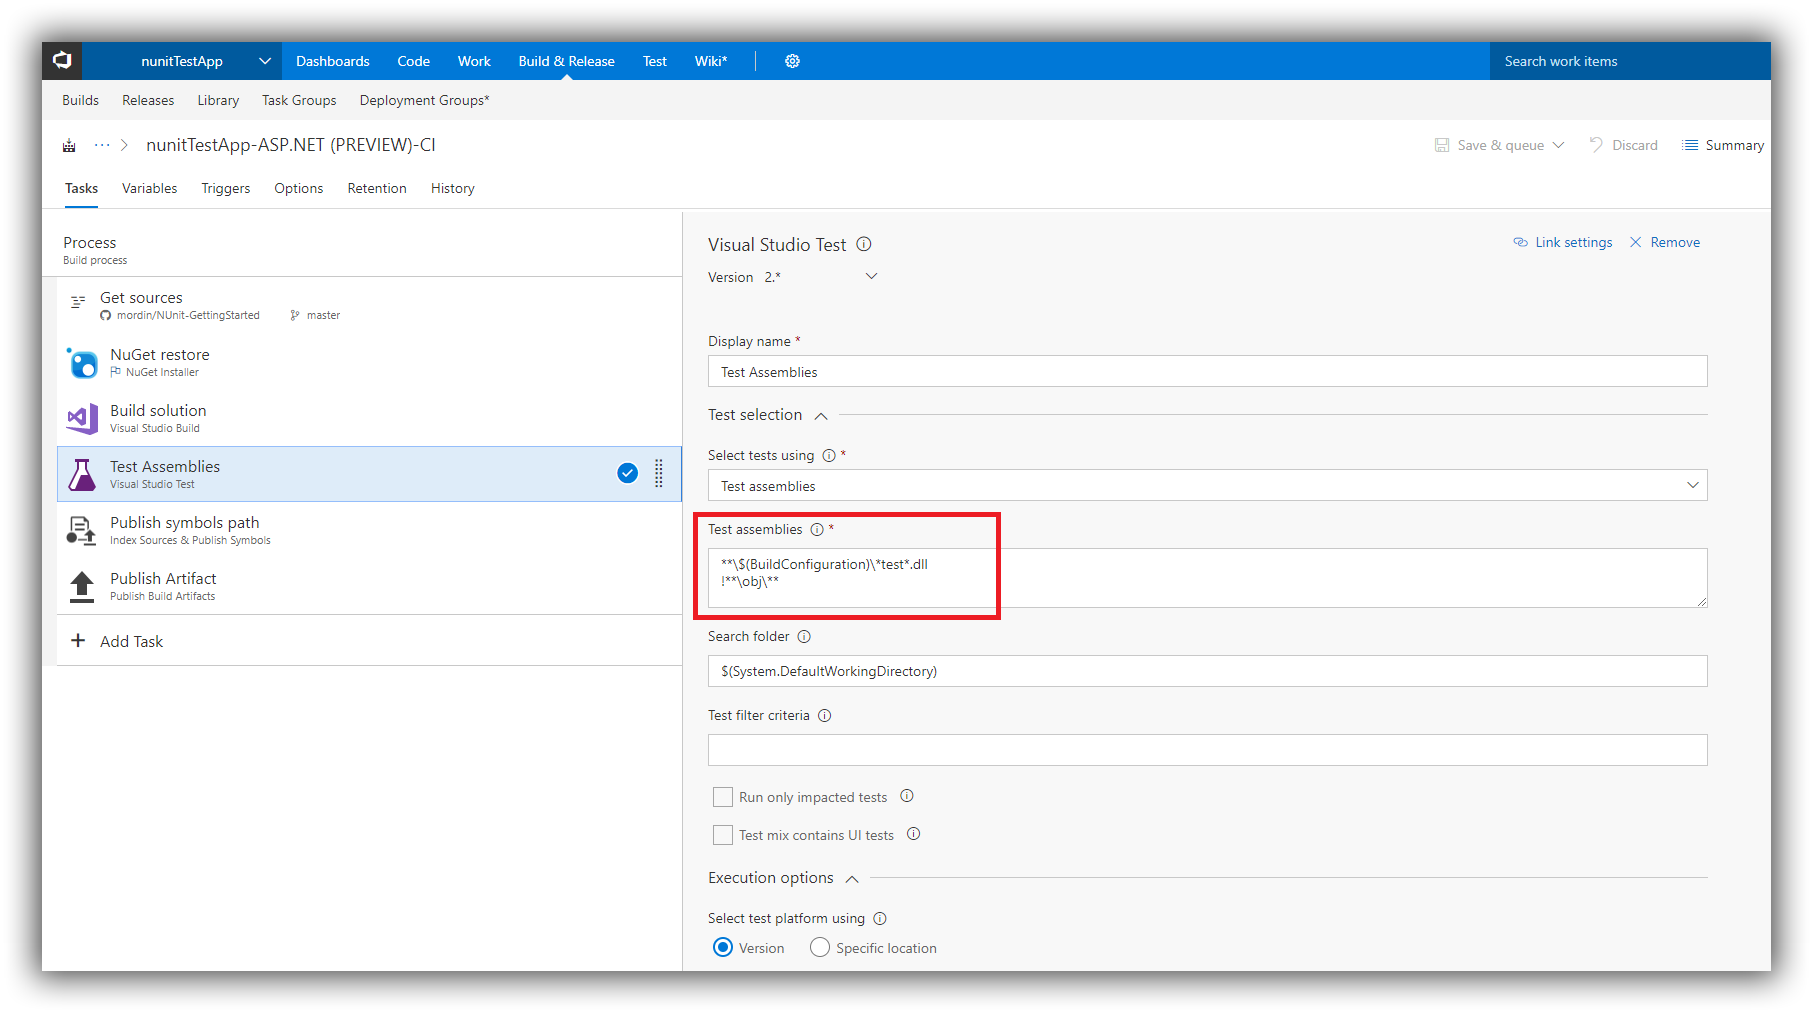Select the Version radio button

coord(723,947)
